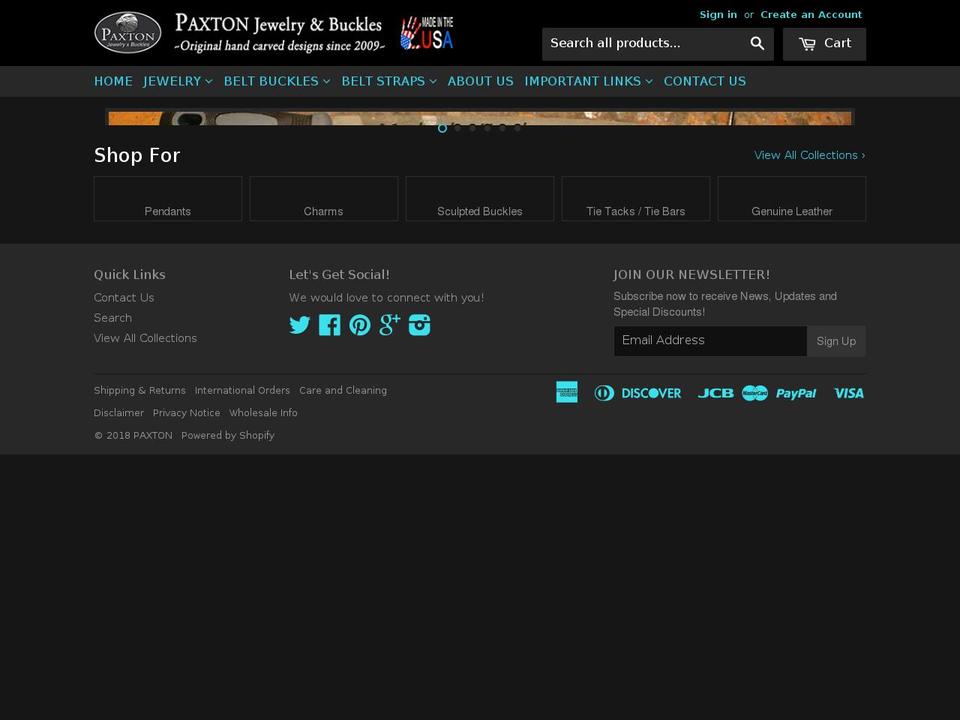Image resolution: width=960 pixels, height=720 pixels.
Task: Open the Sculpted Buckles collection tile
Action: pyautogui.click(x=479, y=199)
